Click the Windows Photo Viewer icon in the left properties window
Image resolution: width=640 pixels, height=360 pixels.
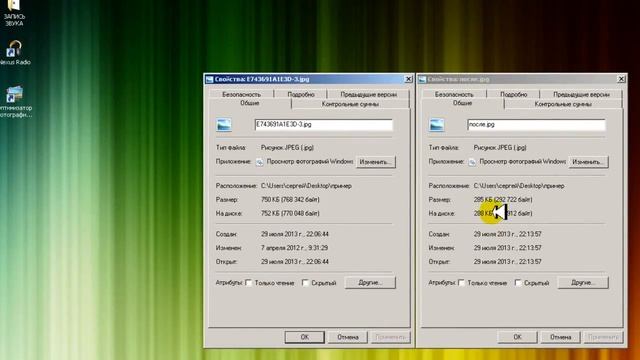[260, 162]
